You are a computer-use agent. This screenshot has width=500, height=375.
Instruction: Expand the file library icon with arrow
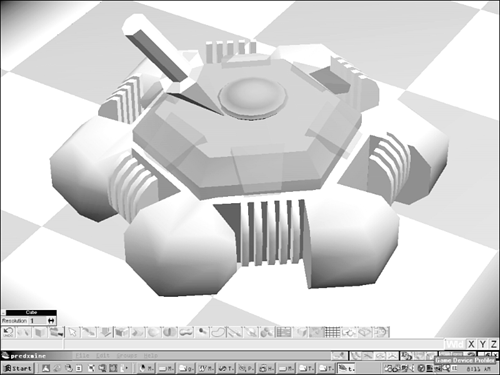click(56, 332)
